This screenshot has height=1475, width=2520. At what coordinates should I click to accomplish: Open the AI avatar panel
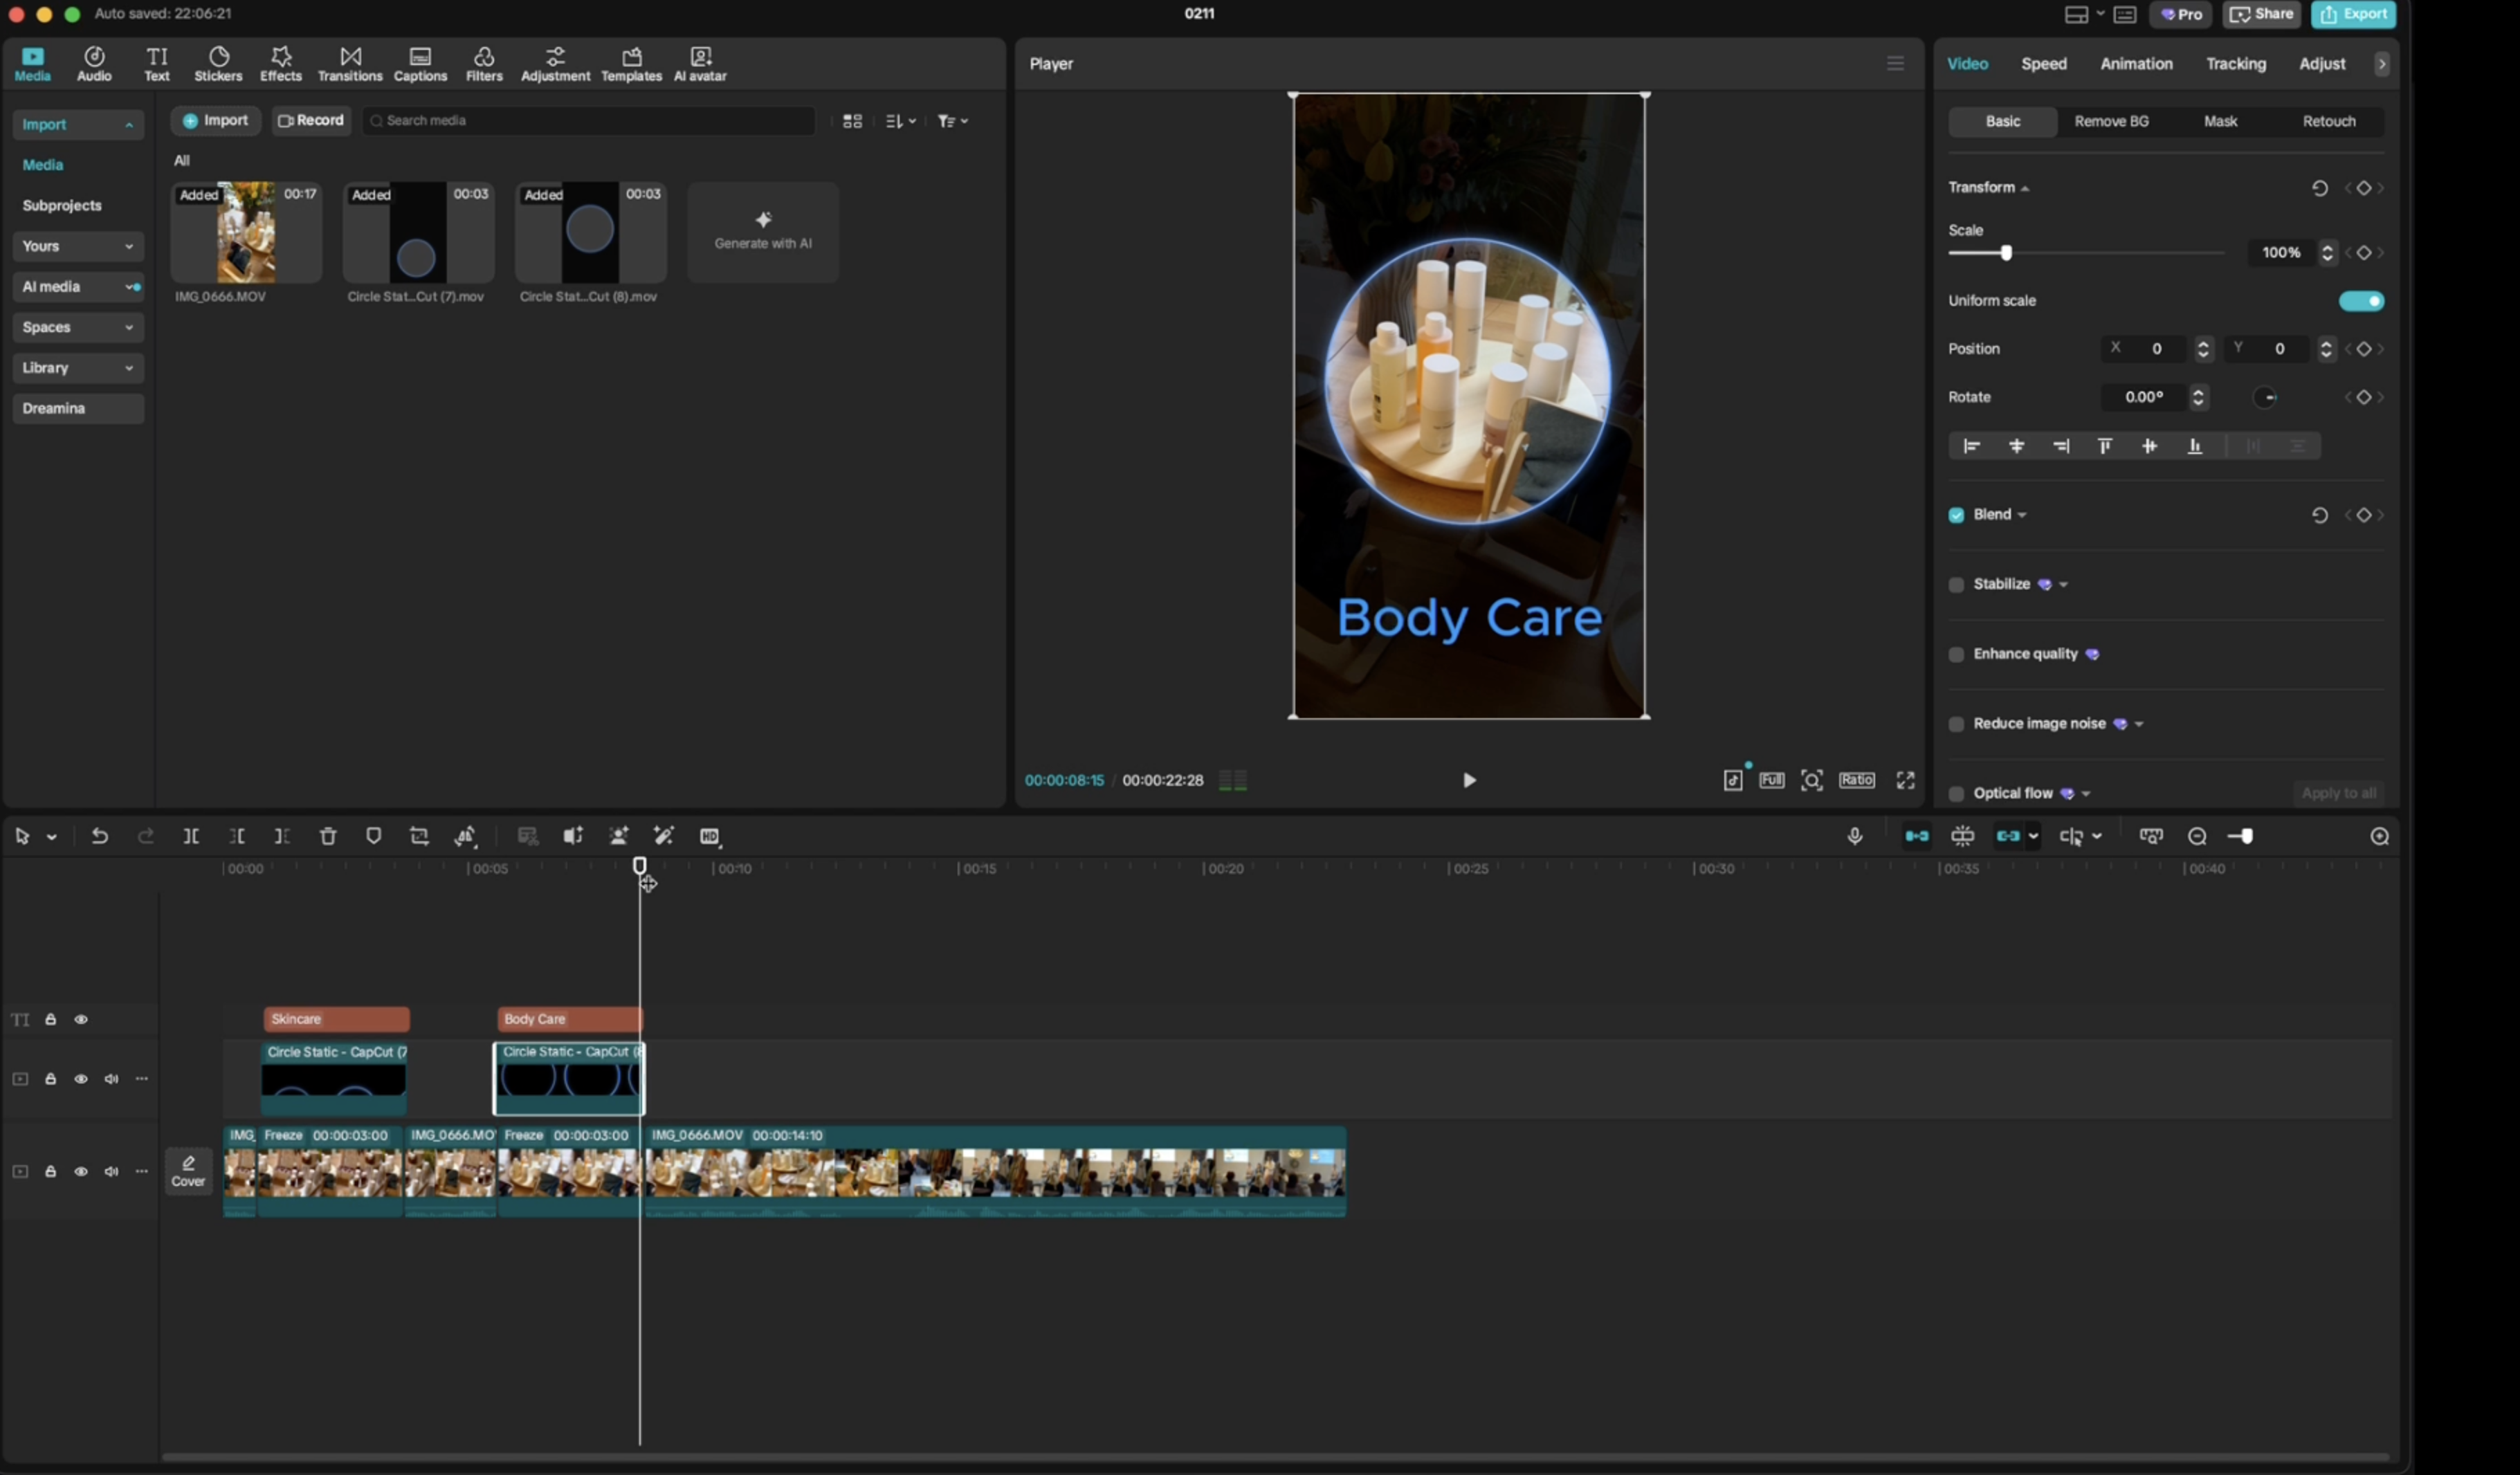point(700,64)
